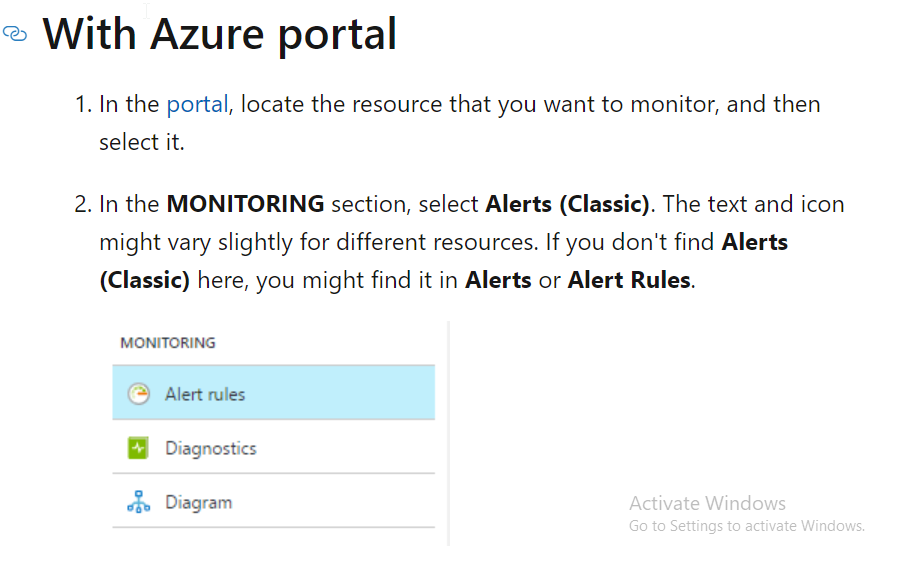The width and height of the screenshot is (897, 563).
Task: Click the green Diagnostics icon
Action: tap(138, 449)
